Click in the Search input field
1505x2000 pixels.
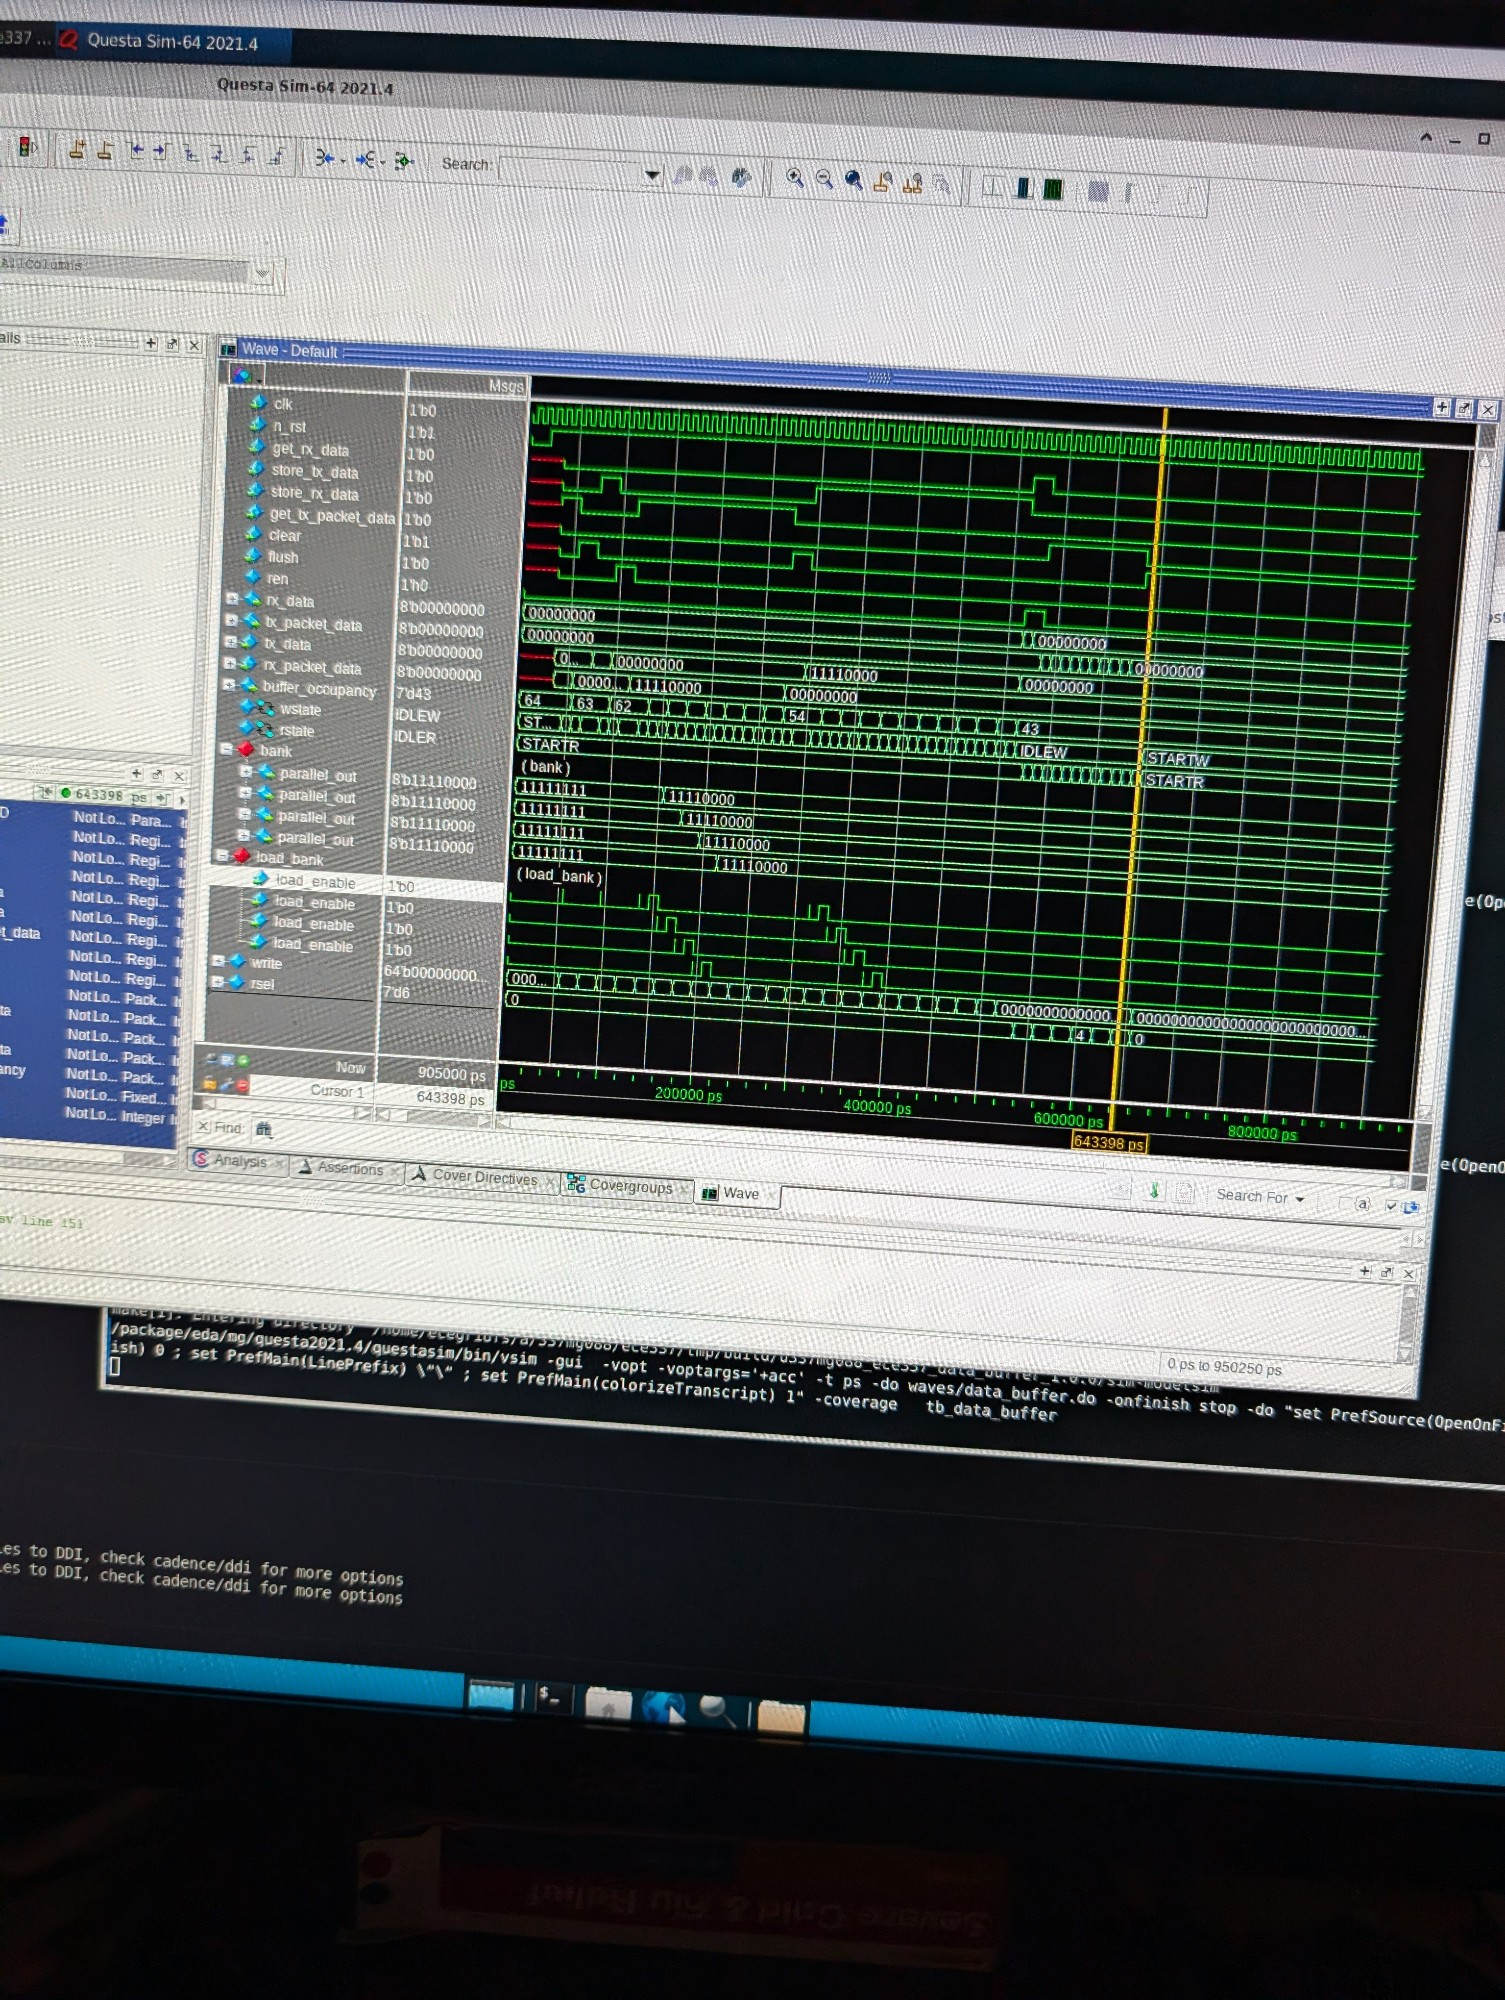point(570,172)
